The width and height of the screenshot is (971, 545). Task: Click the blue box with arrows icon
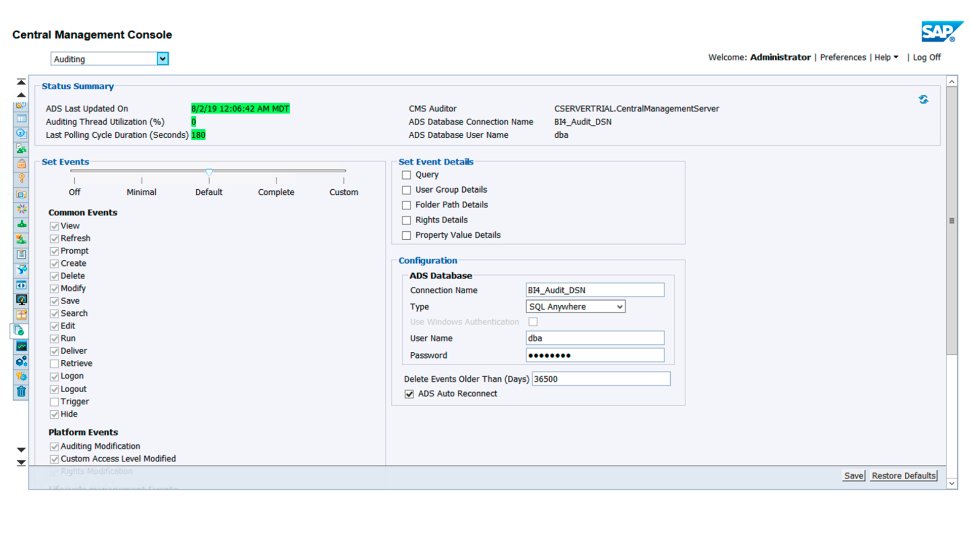click(x=21, y=285)
